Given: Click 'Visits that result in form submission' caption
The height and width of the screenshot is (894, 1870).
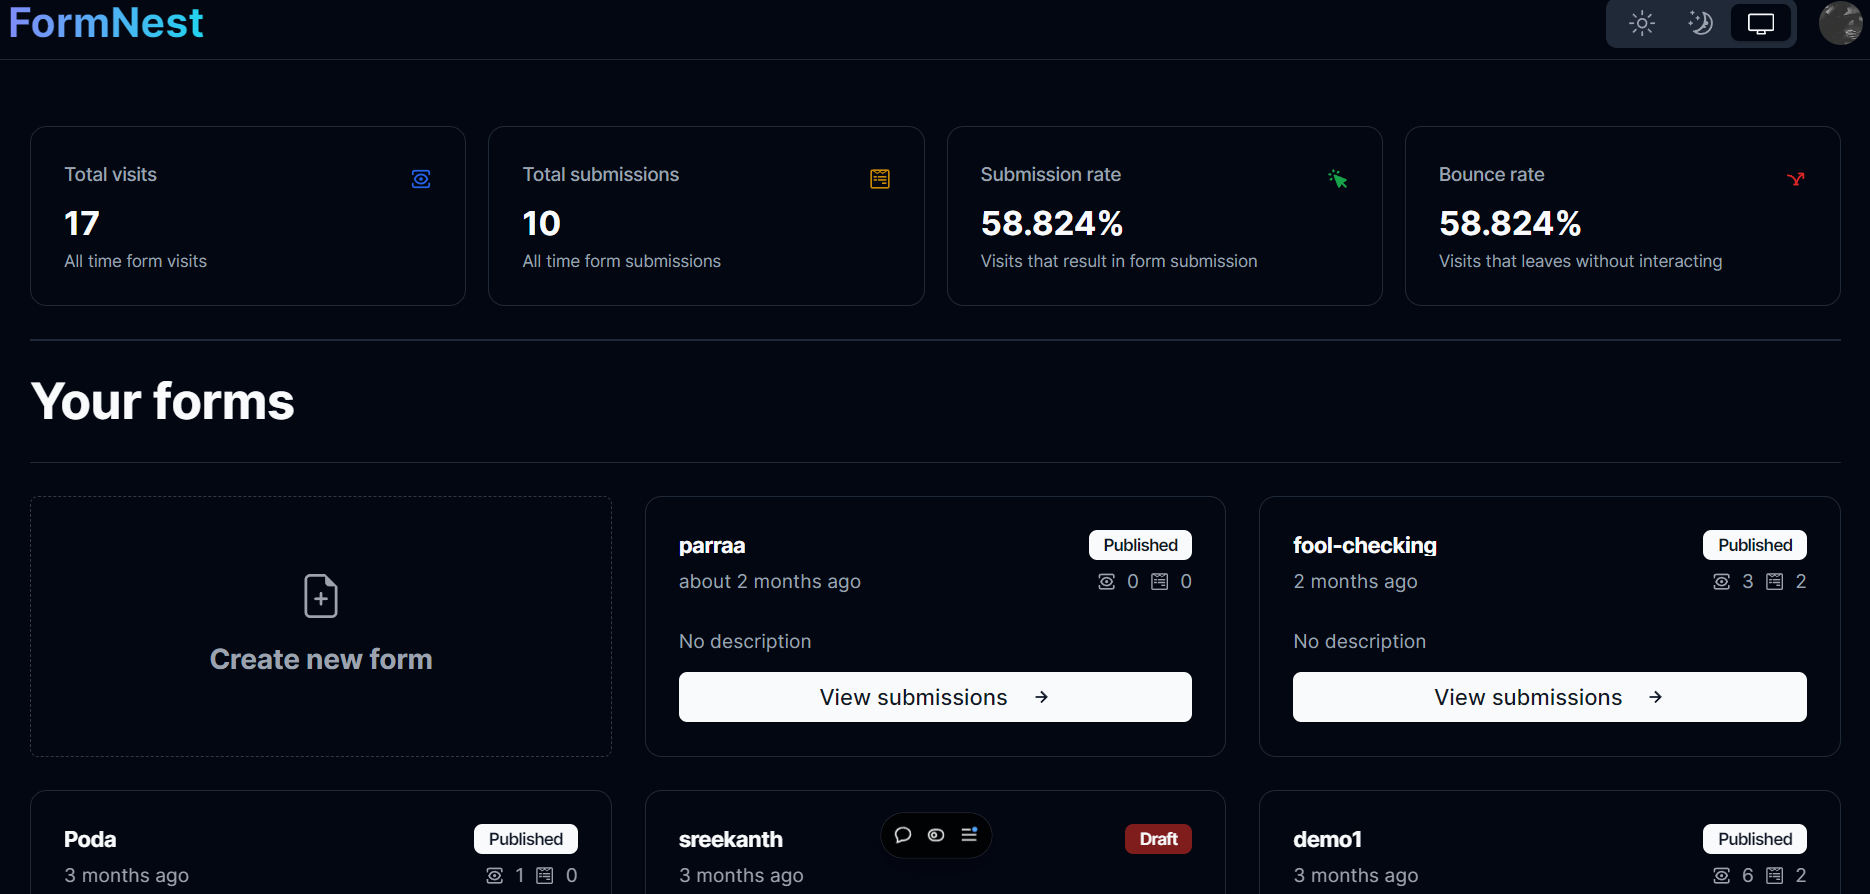Looking at the screenshot, I should point(1119,261).
